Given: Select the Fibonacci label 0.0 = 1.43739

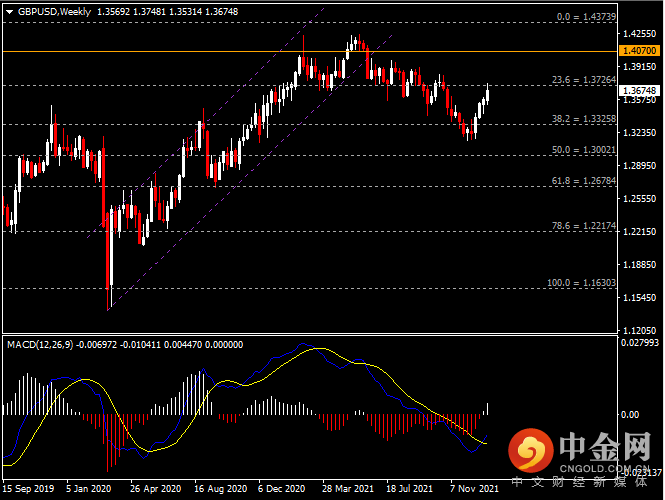Looking at the screenshot, I should pos(586,17).
